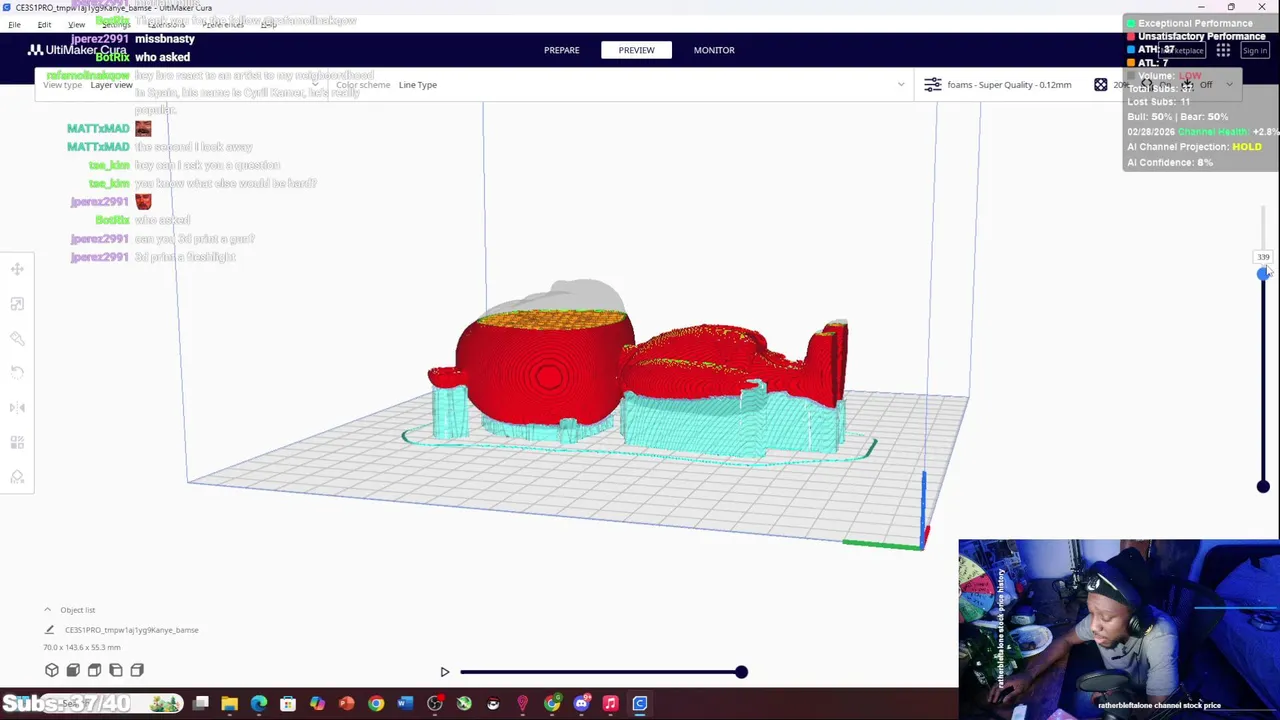Open Microsoft Word in taskbar
Screen dimensions: 1280x720
[x=405, y=704]
